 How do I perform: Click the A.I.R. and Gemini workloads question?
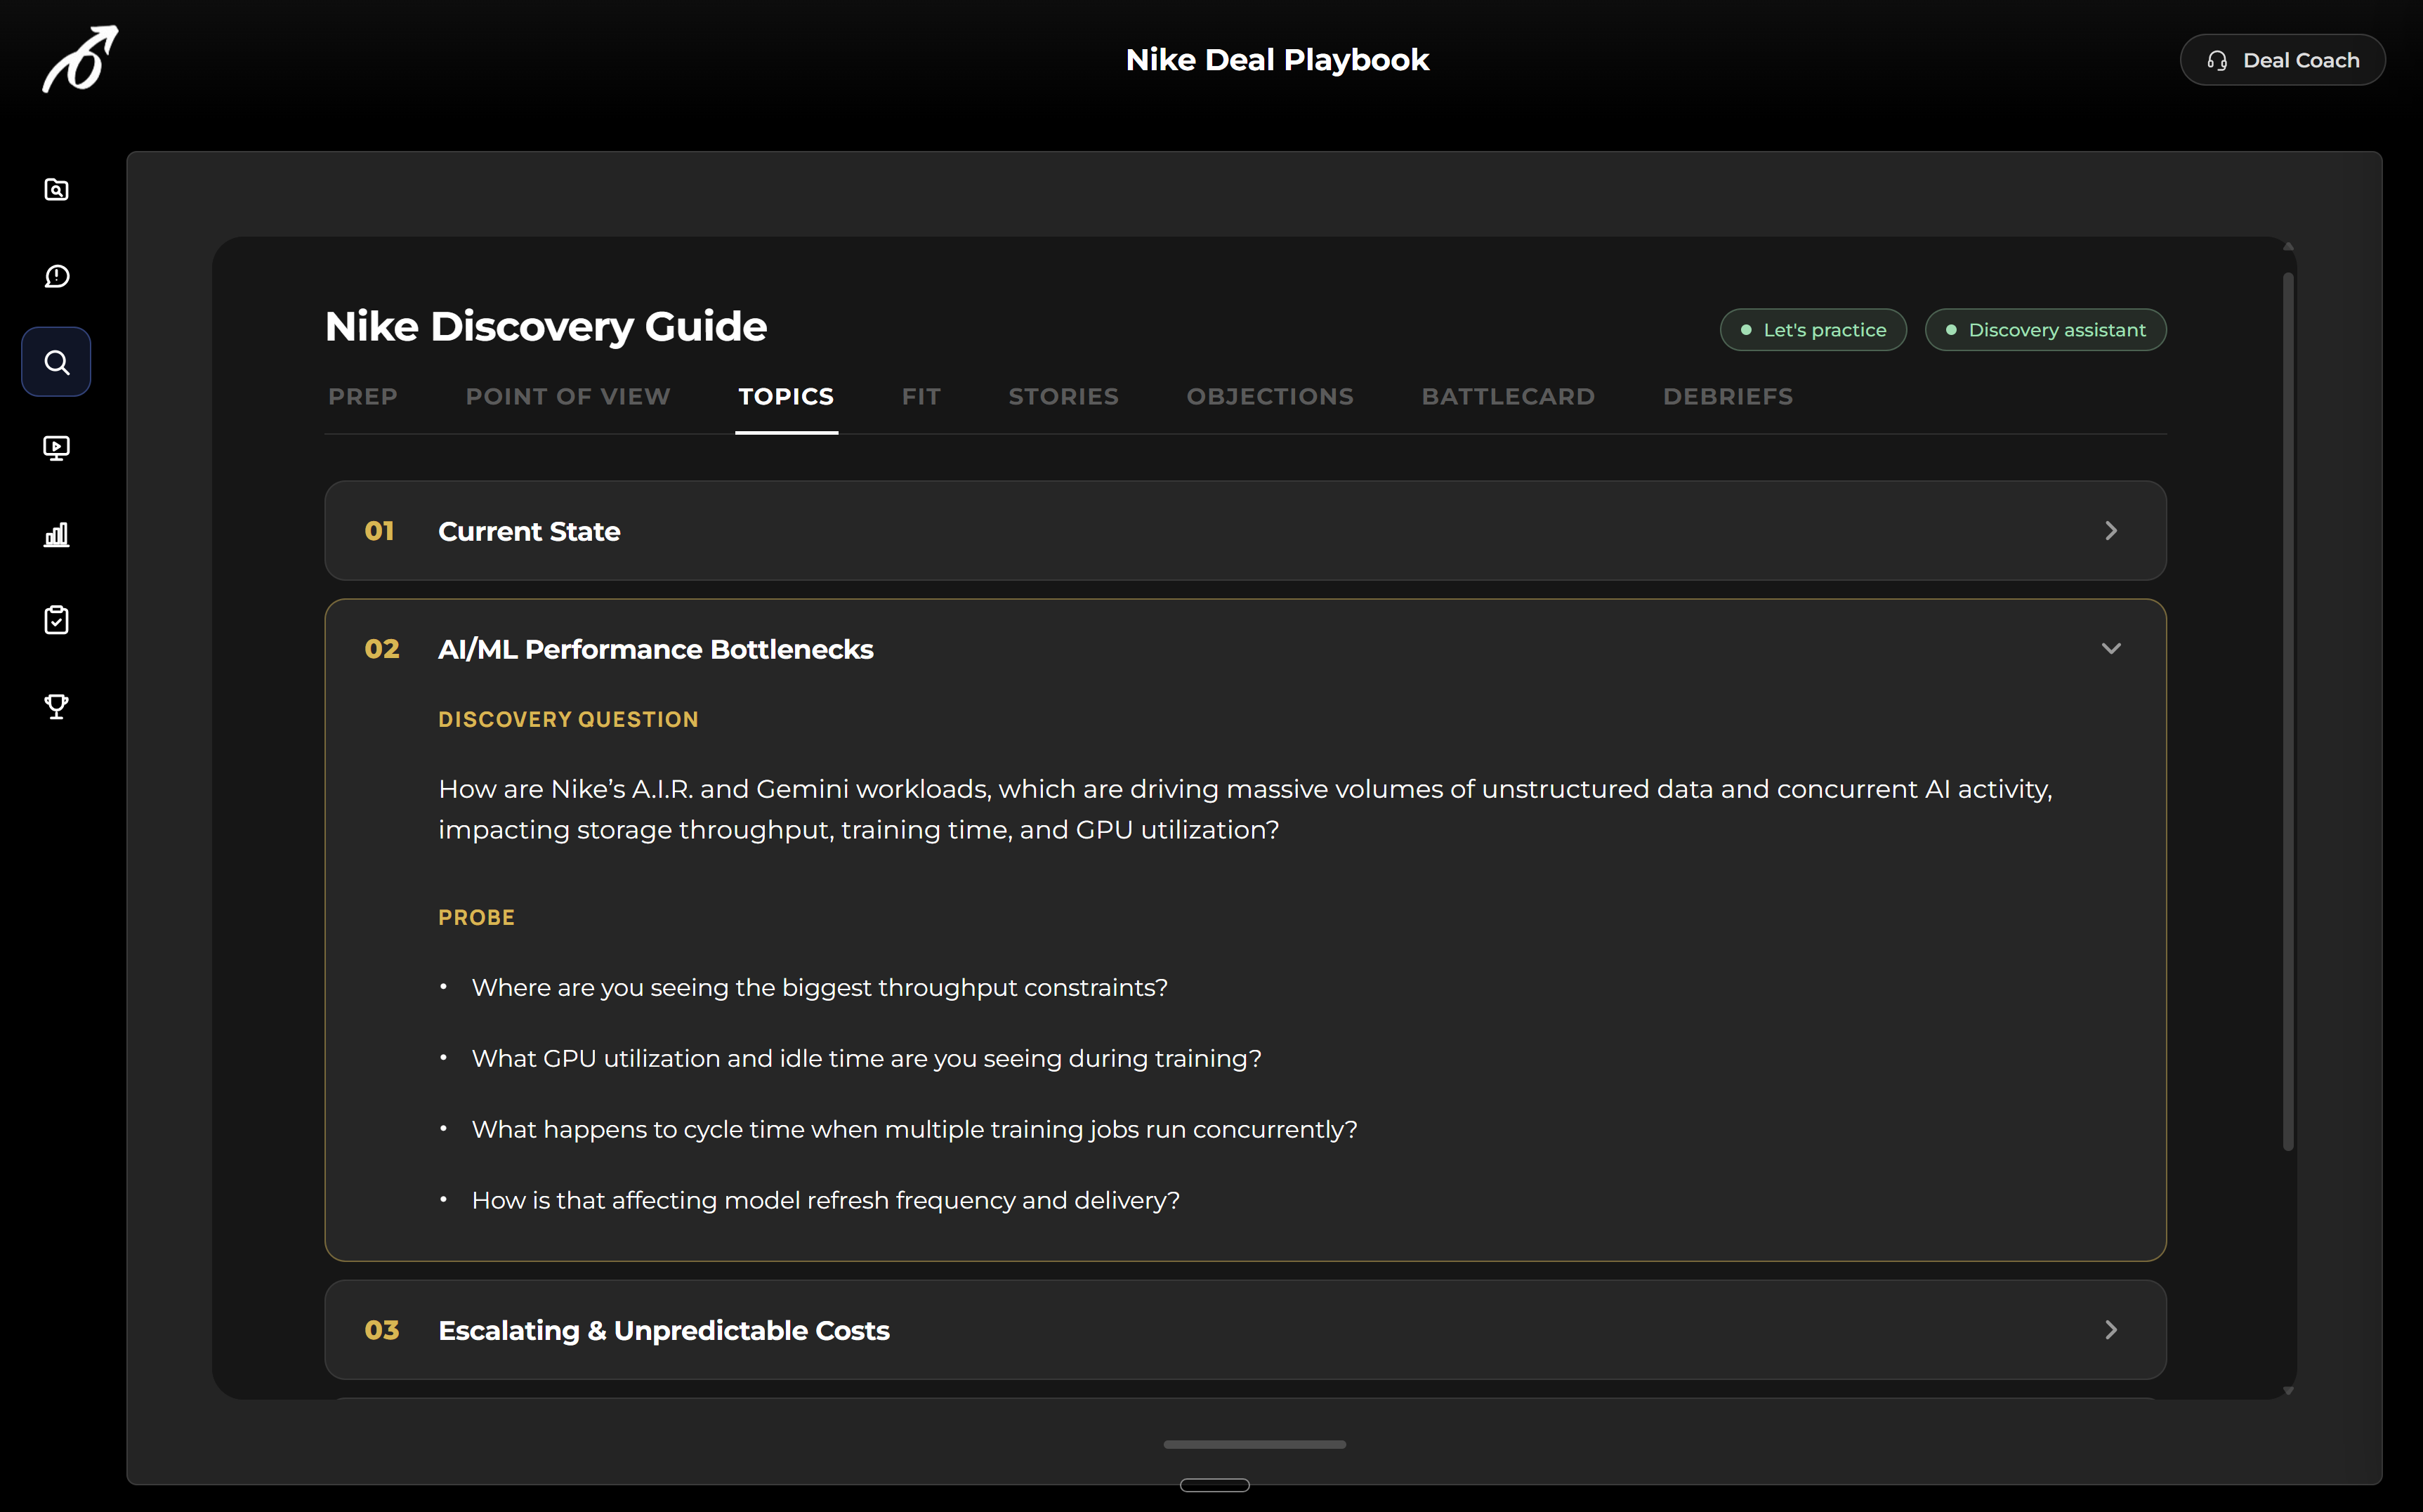click(1245, 809)
